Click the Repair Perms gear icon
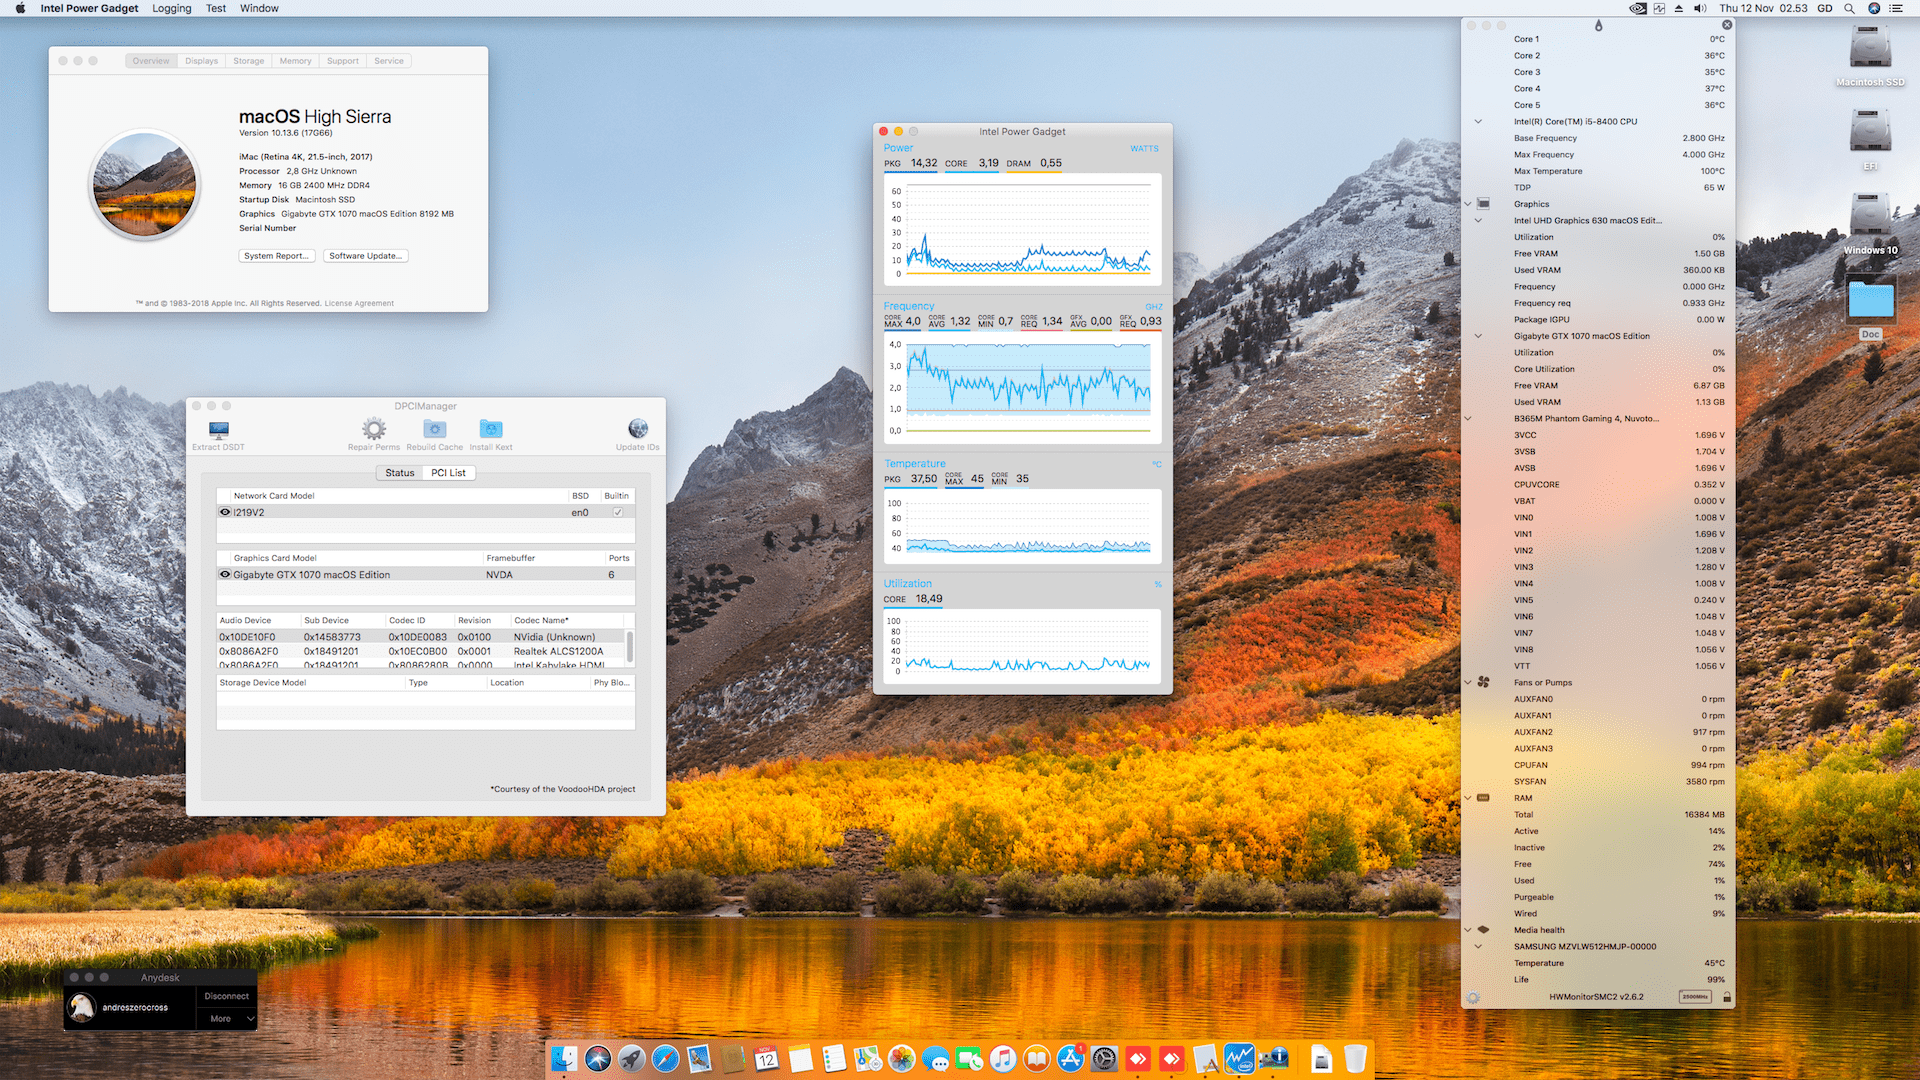Screen dimensions: 1920x1080 coord(373,430)
